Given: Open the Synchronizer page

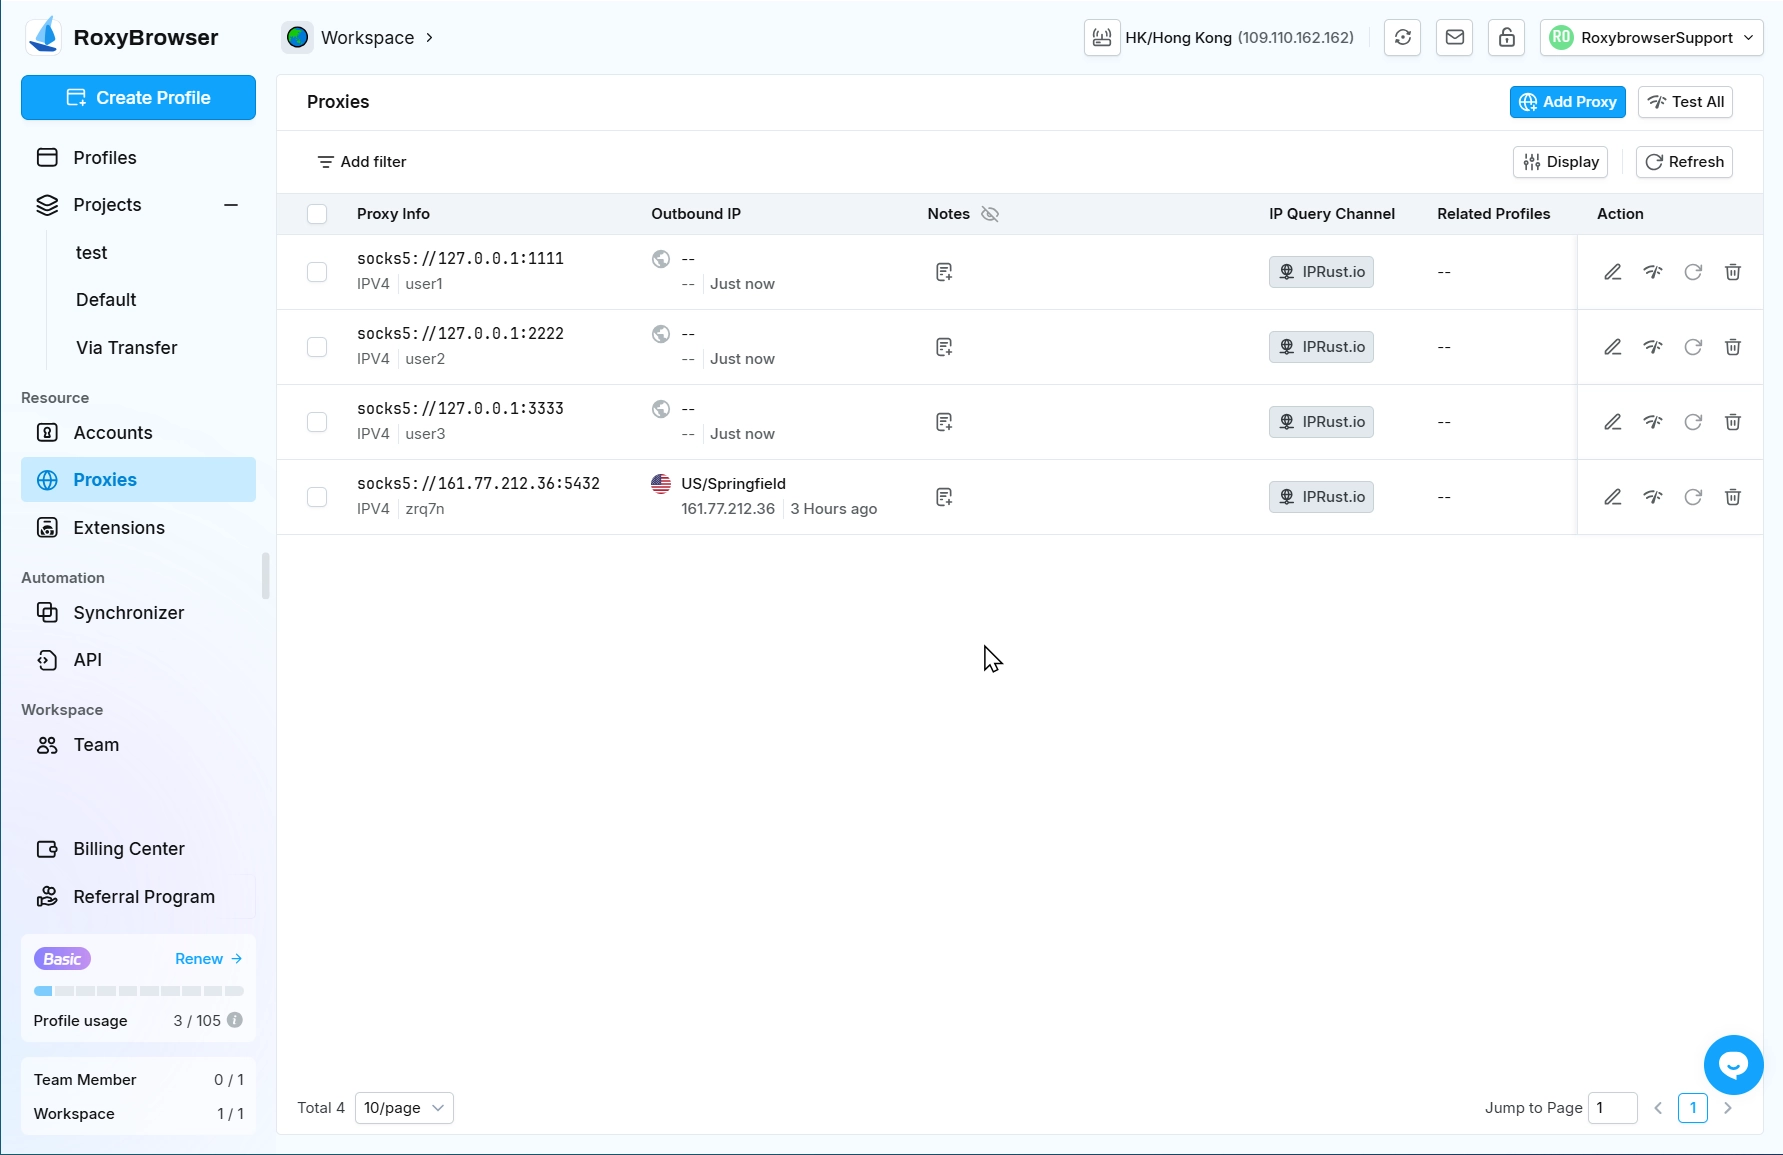Looking at the screenshot, I should [x=128, y=613].
